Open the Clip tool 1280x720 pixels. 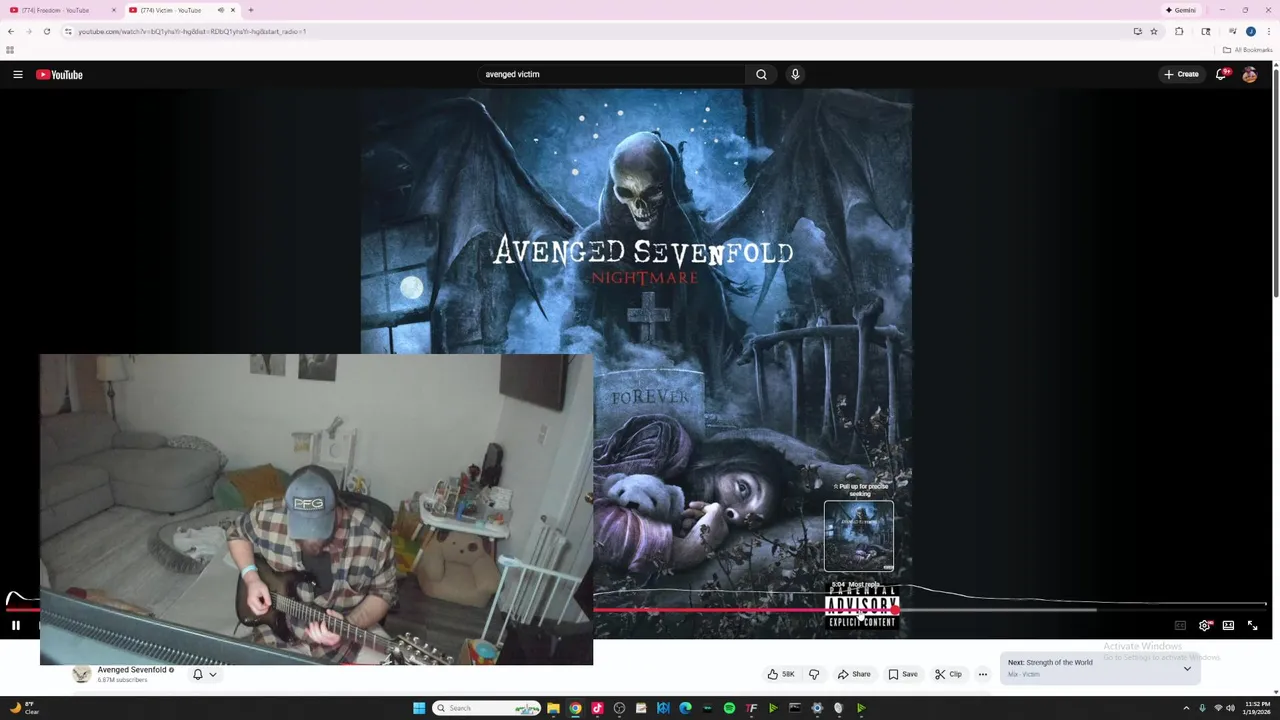tap(948, 674)
